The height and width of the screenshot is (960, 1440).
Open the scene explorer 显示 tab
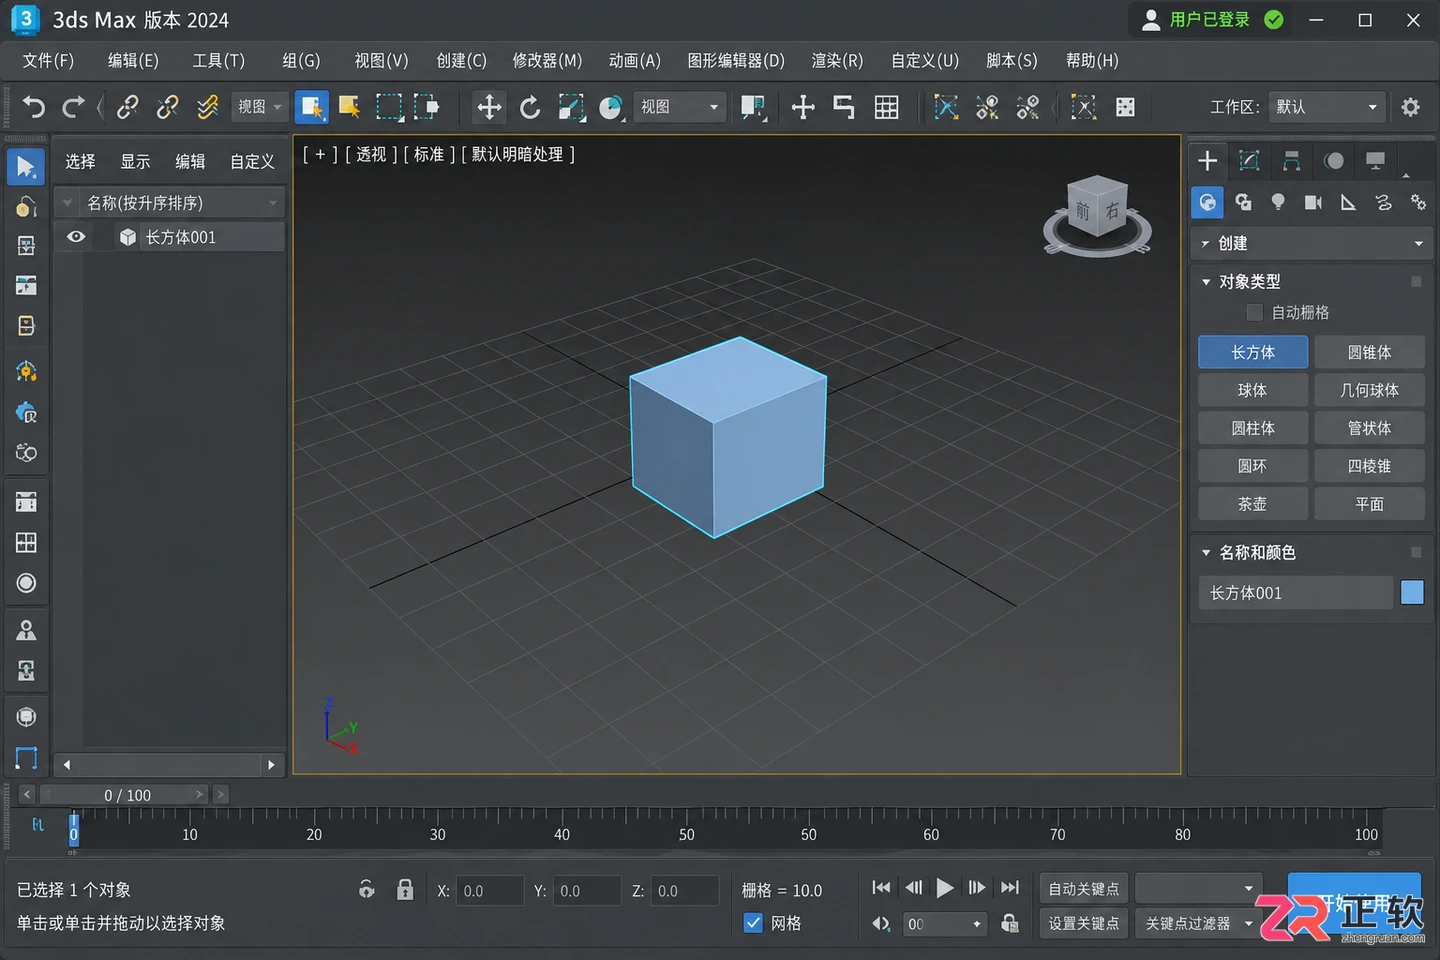(x=135, y=162)
